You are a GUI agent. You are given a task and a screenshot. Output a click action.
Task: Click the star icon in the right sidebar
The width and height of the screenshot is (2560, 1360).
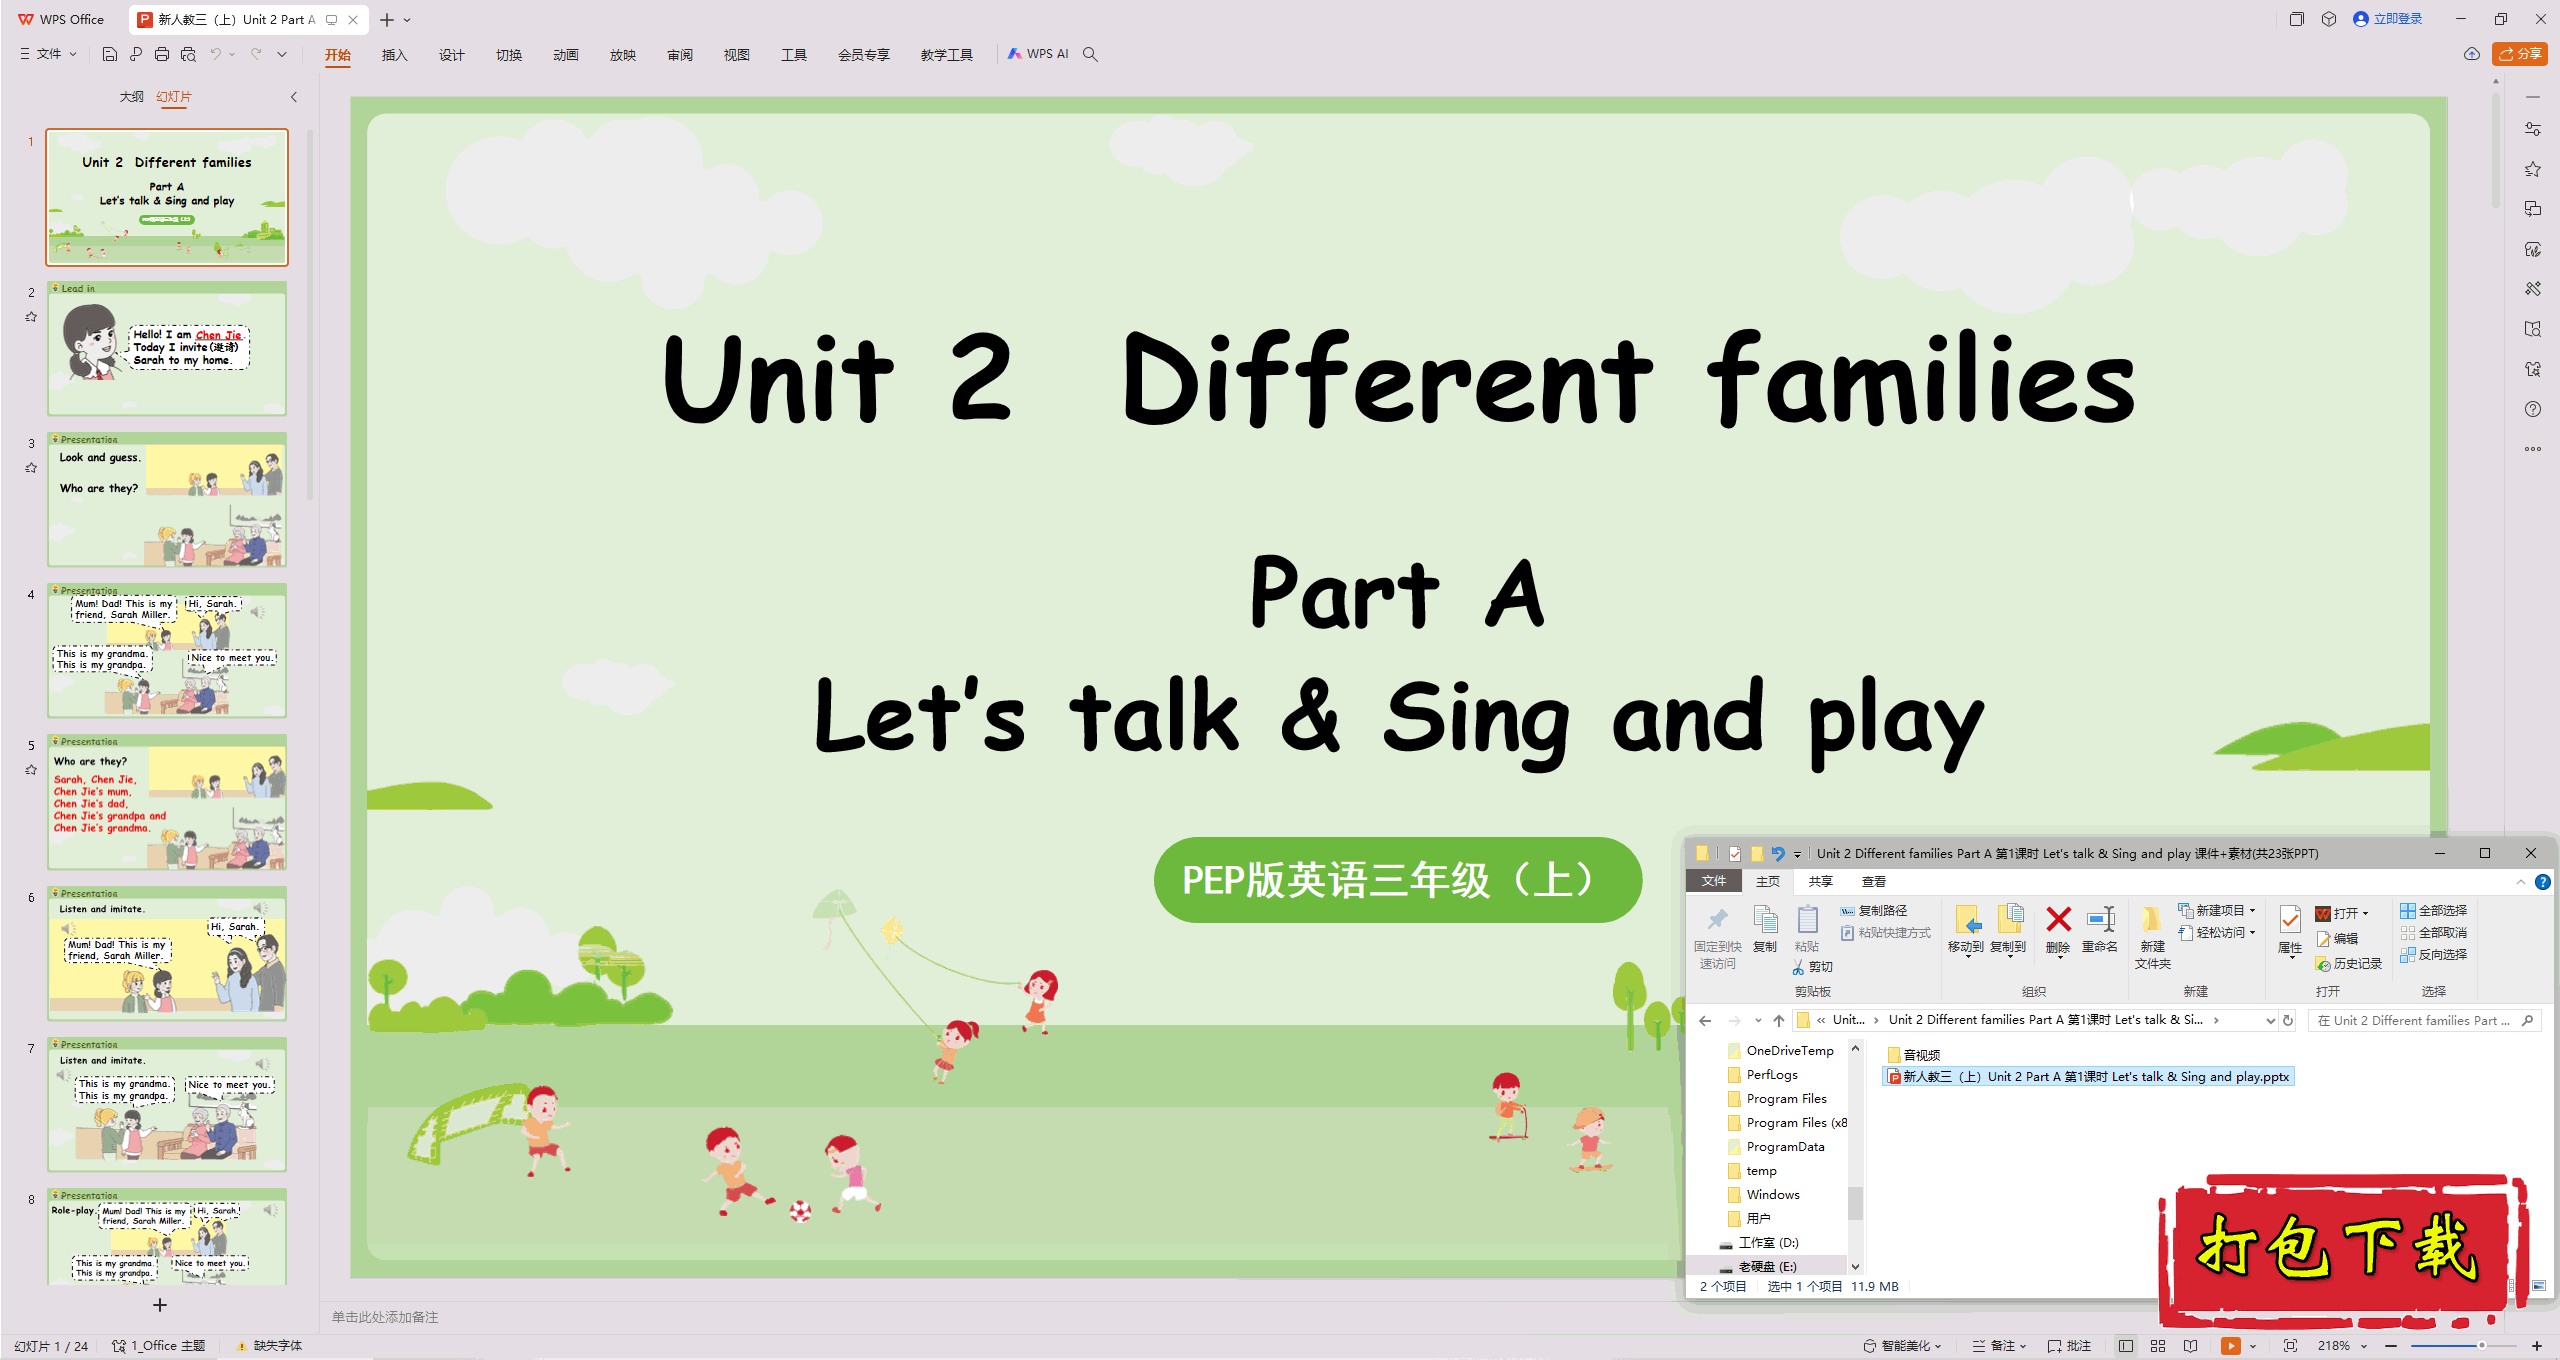click(x=2532, y=169)
